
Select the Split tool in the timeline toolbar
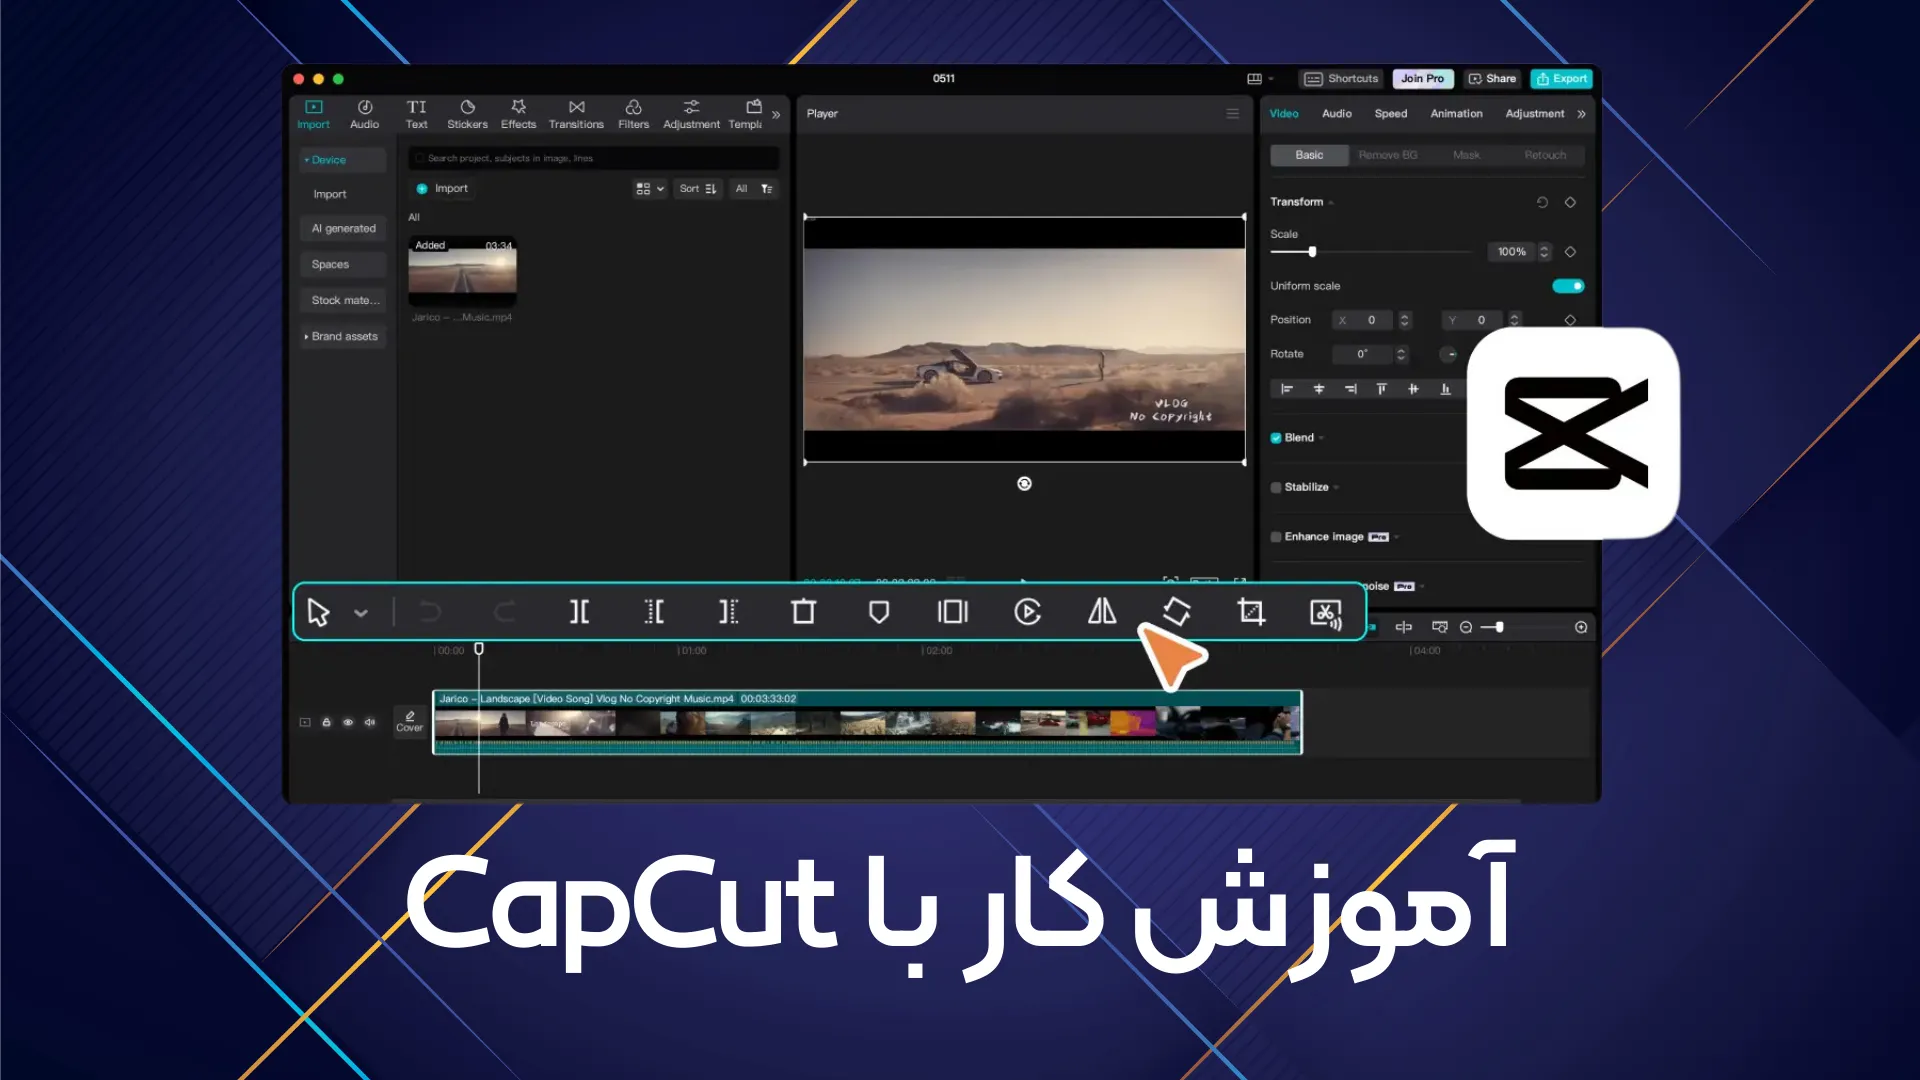click(x=579, y=612)
